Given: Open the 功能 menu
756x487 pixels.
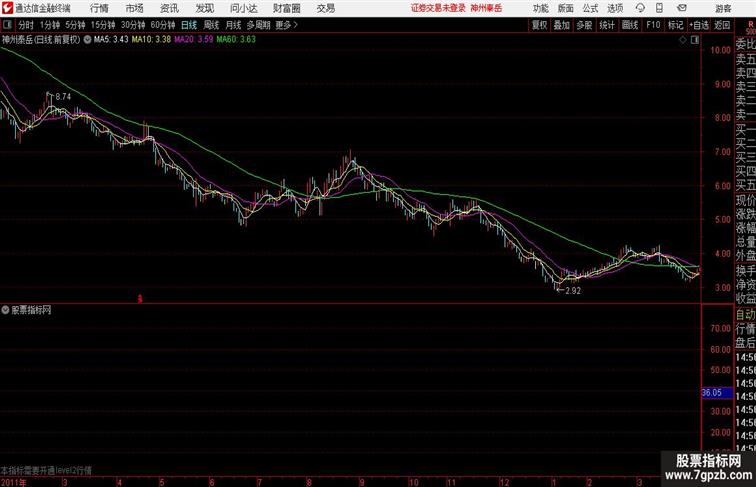Looking at the screenshot, I should [541, 8].
